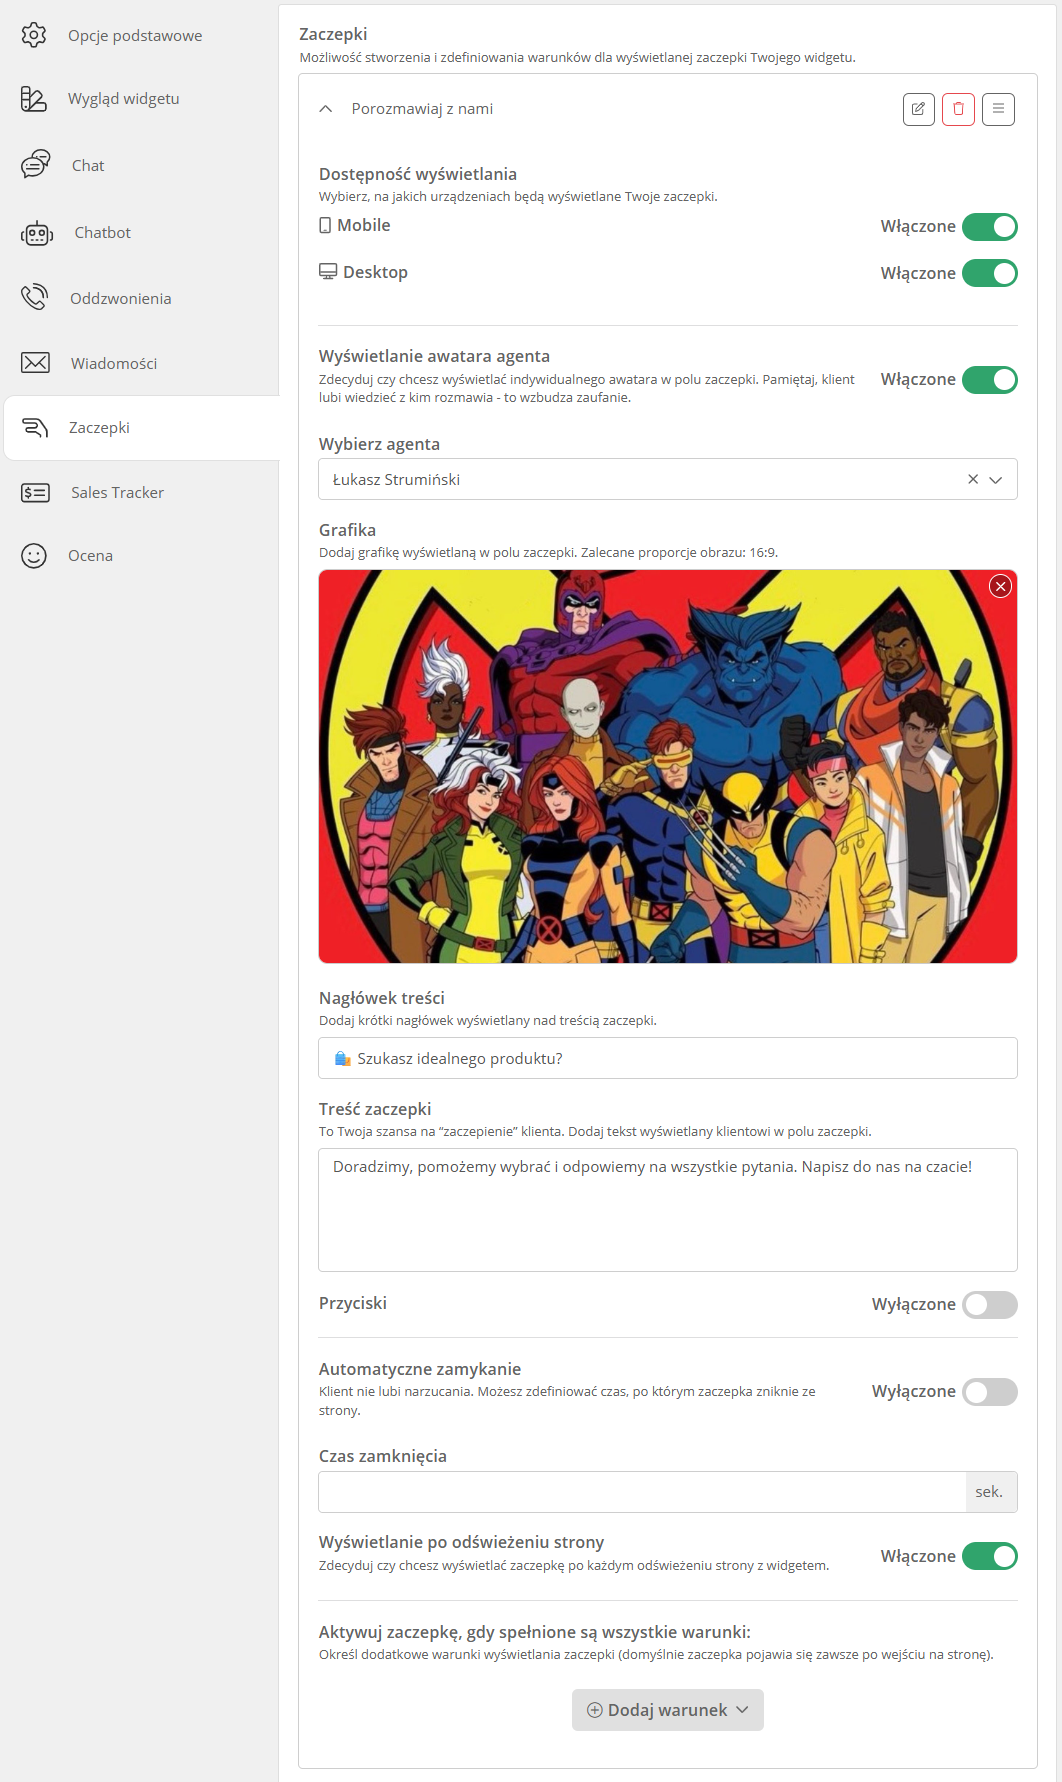Click the Ocena smiley icon
This screenshot has height=1782, width=1062.
point(34,556)
